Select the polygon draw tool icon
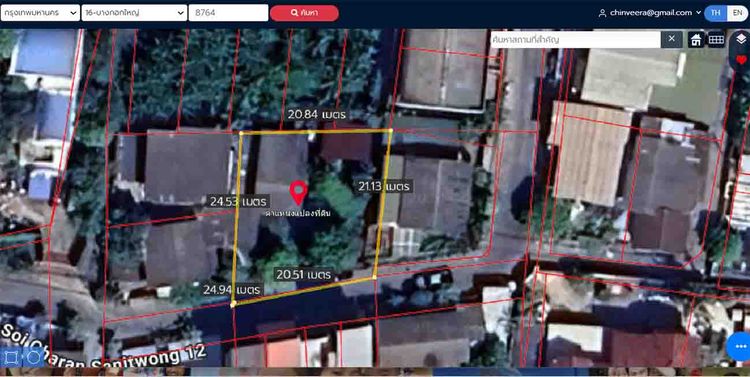 [12, 357]
